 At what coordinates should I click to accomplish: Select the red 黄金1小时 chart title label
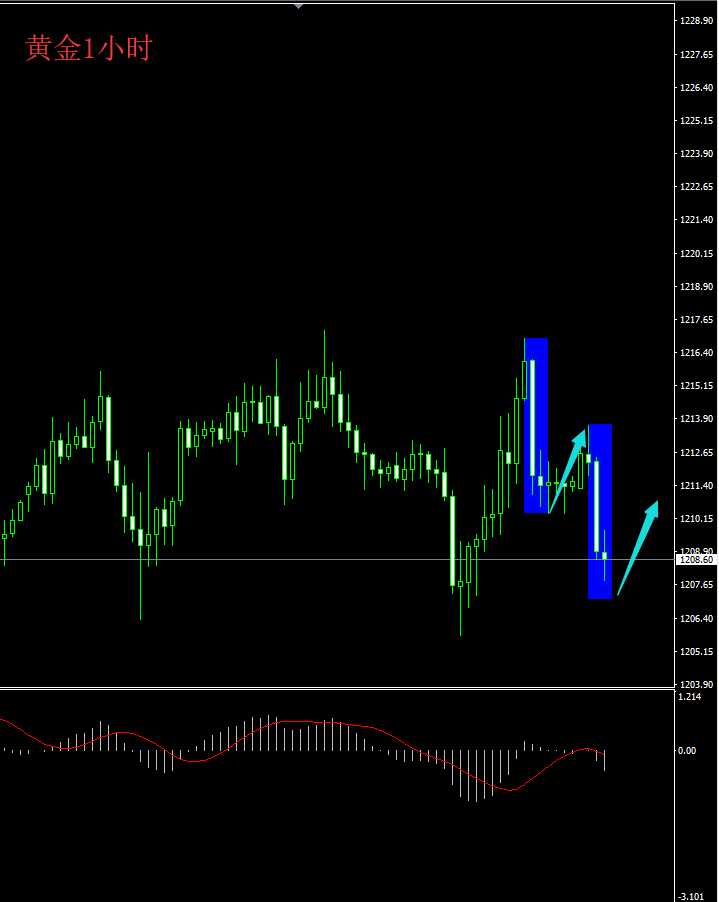[x=89, y=48]
